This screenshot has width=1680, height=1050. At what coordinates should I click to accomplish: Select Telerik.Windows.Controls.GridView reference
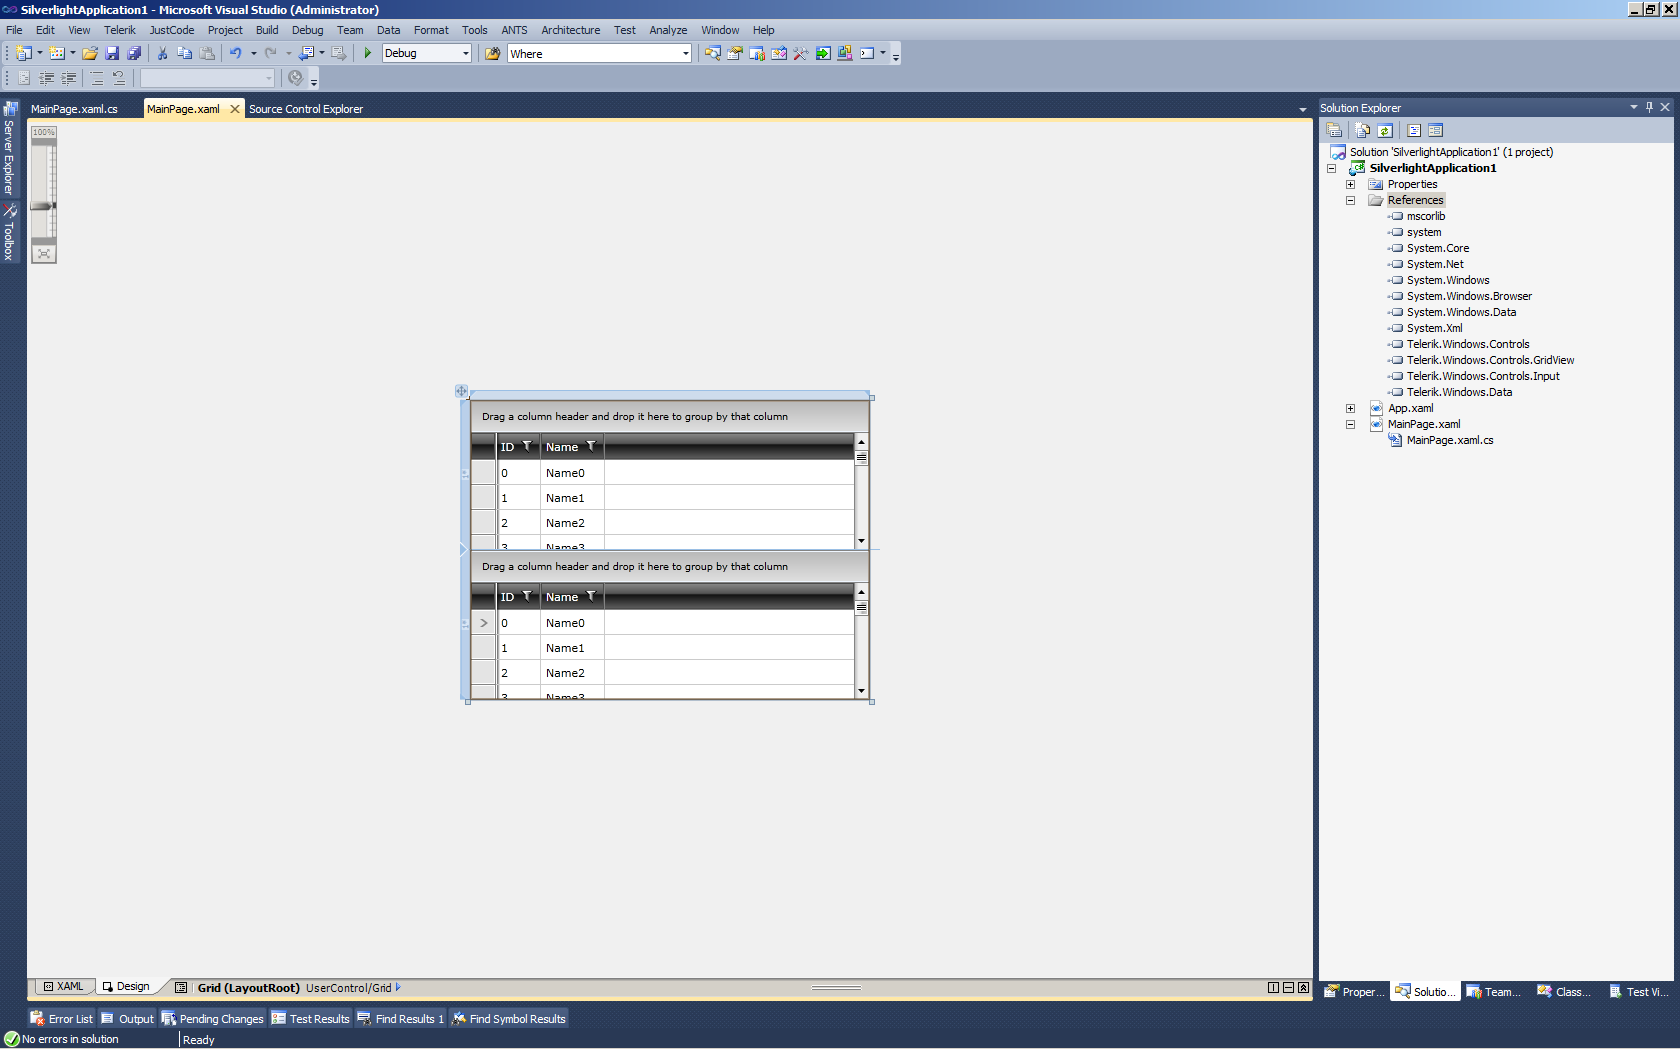pos(1490,360)
